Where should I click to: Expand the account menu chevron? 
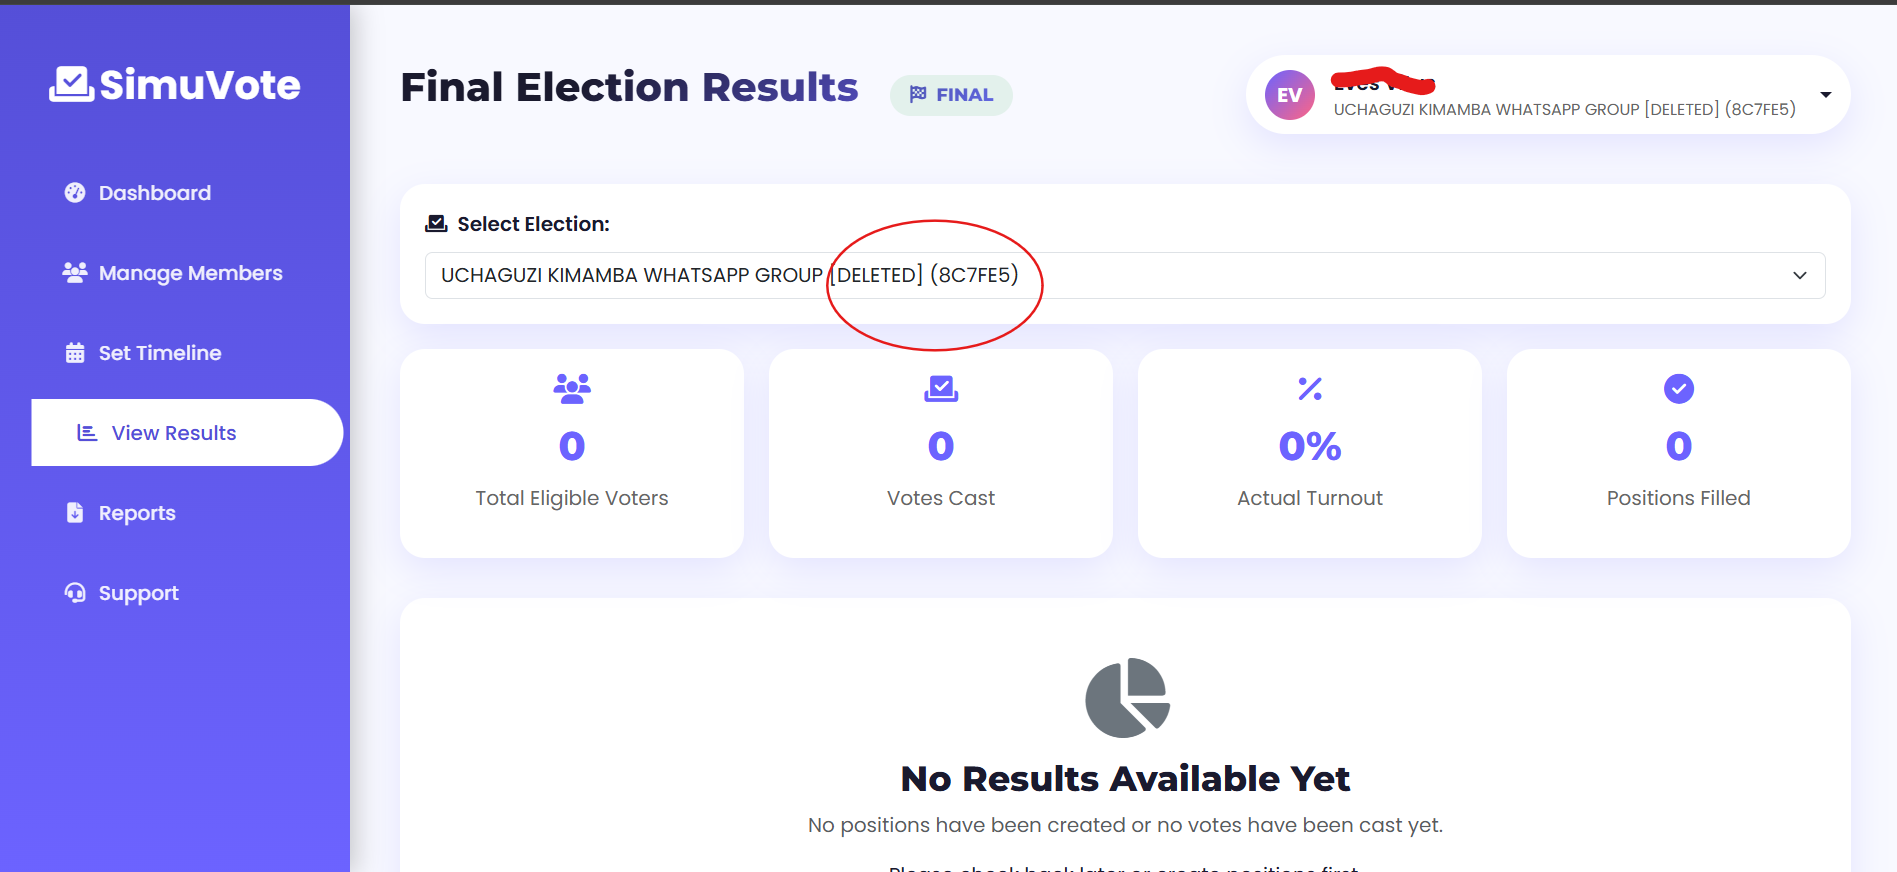click(1826, 95)
